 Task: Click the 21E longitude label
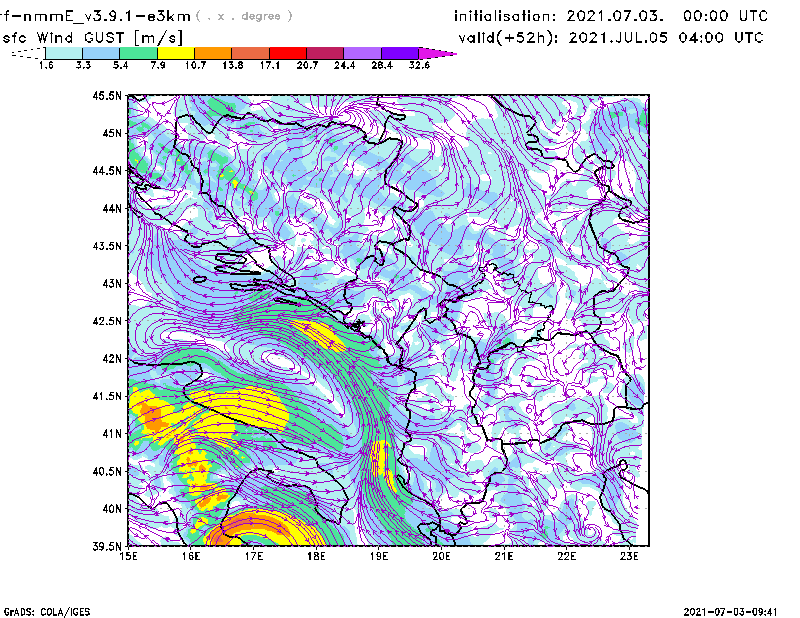(x=504, y=556)
